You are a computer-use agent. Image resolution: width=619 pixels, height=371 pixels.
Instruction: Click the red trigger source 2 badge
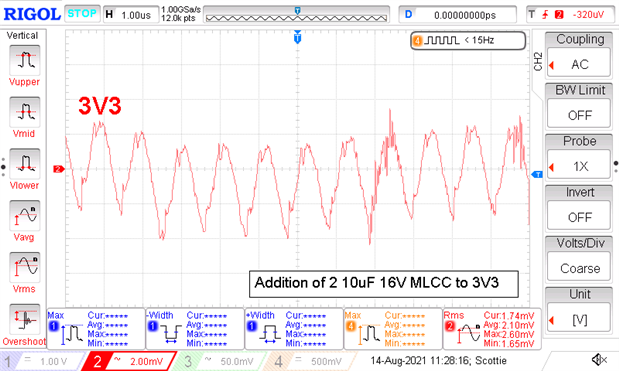point(559,15)
